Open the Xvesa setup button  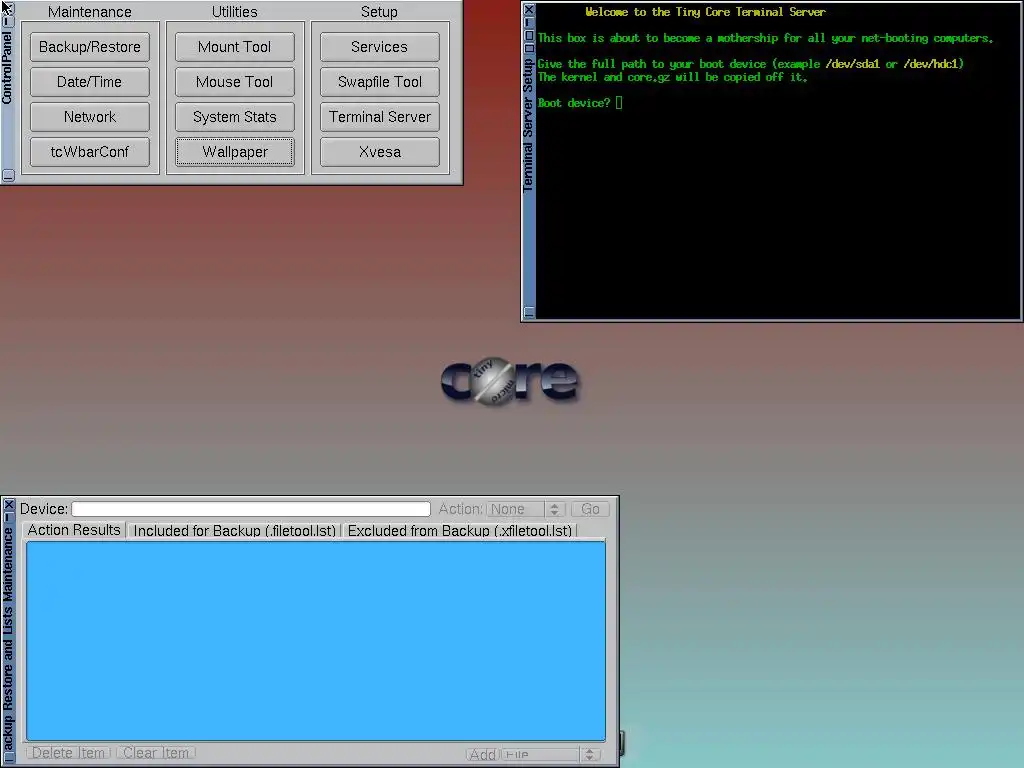click(379, 152)
